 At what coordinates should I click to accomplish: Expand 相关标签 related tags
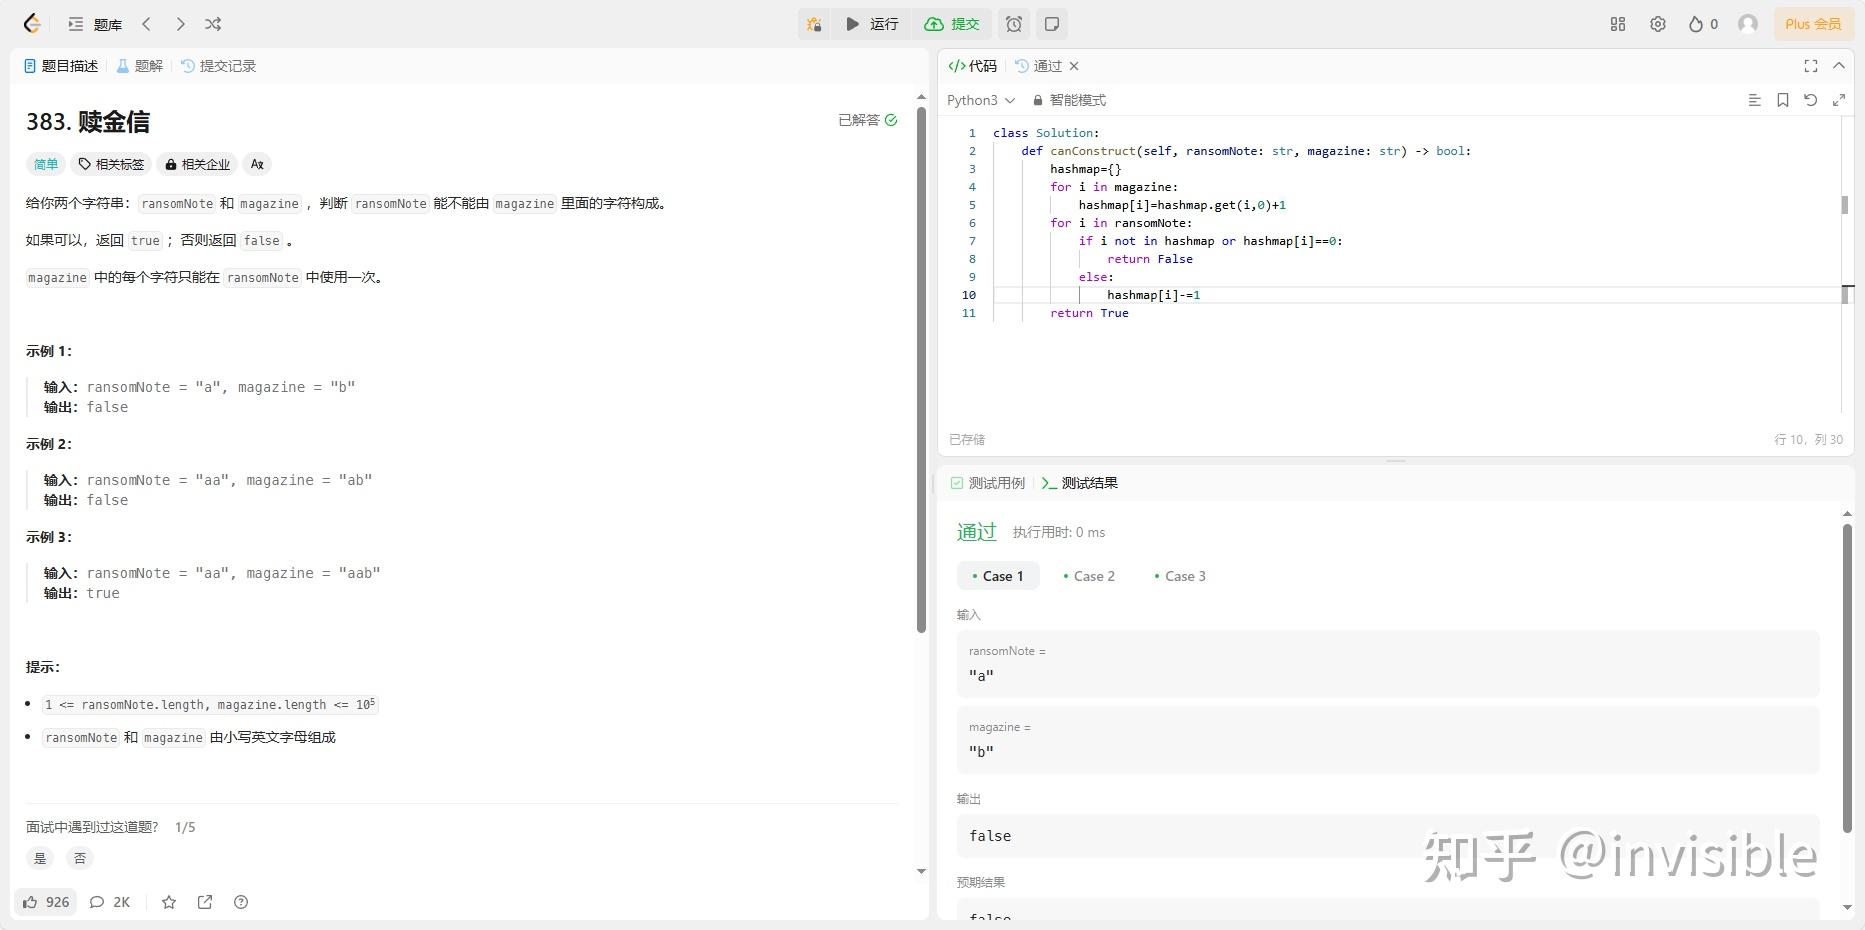111,164
